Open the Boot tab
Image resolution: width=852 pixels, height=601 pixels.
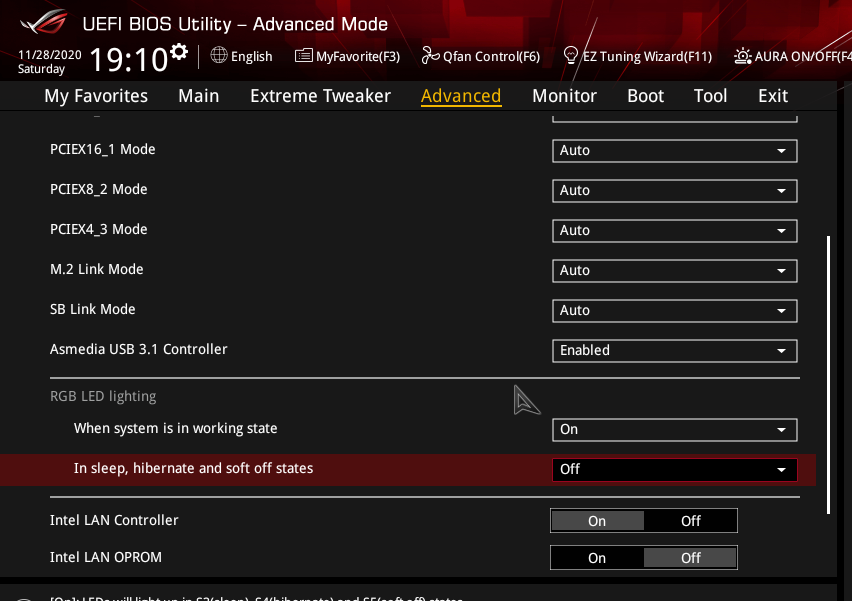[646, 96]
